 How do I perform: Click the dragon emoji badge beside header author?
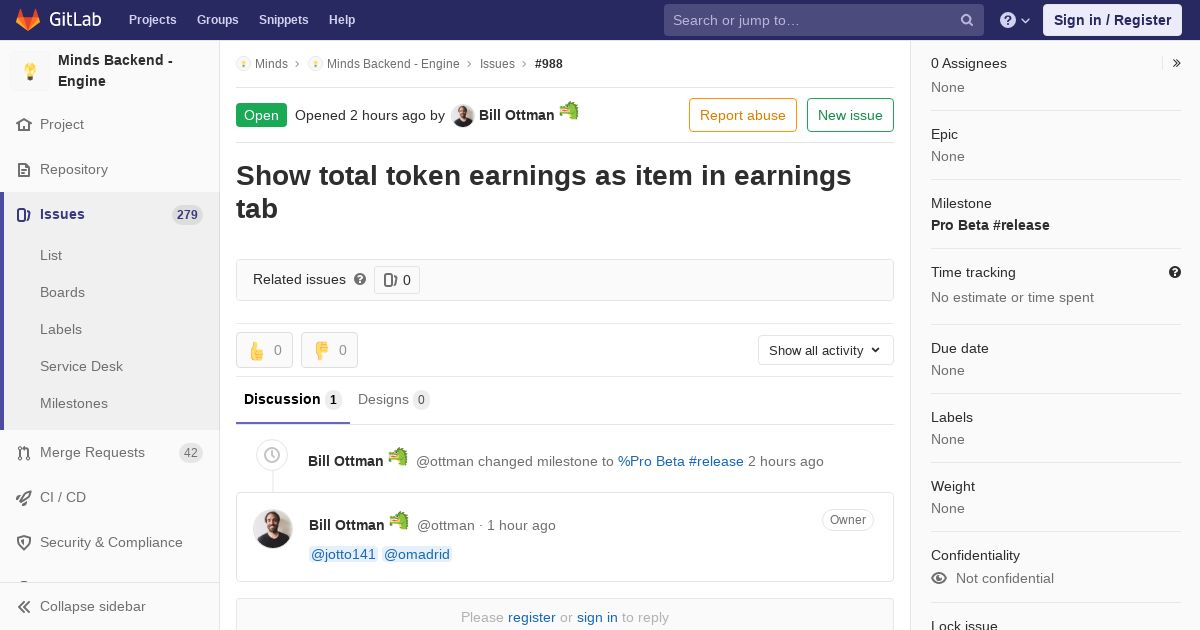click(x=569, y=110)
